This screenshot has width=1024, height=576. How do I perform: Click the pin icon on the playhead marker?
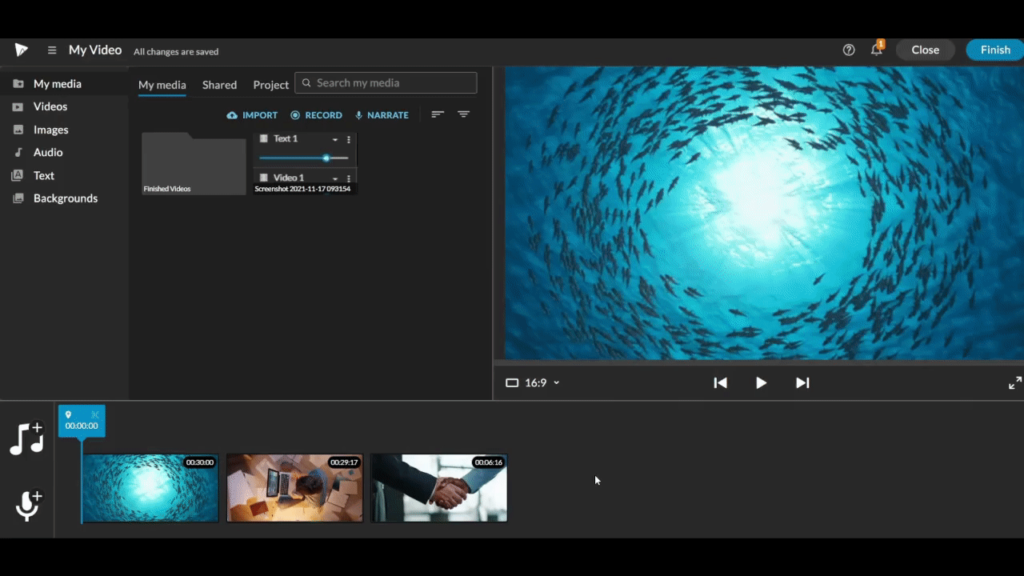[68, 415]
